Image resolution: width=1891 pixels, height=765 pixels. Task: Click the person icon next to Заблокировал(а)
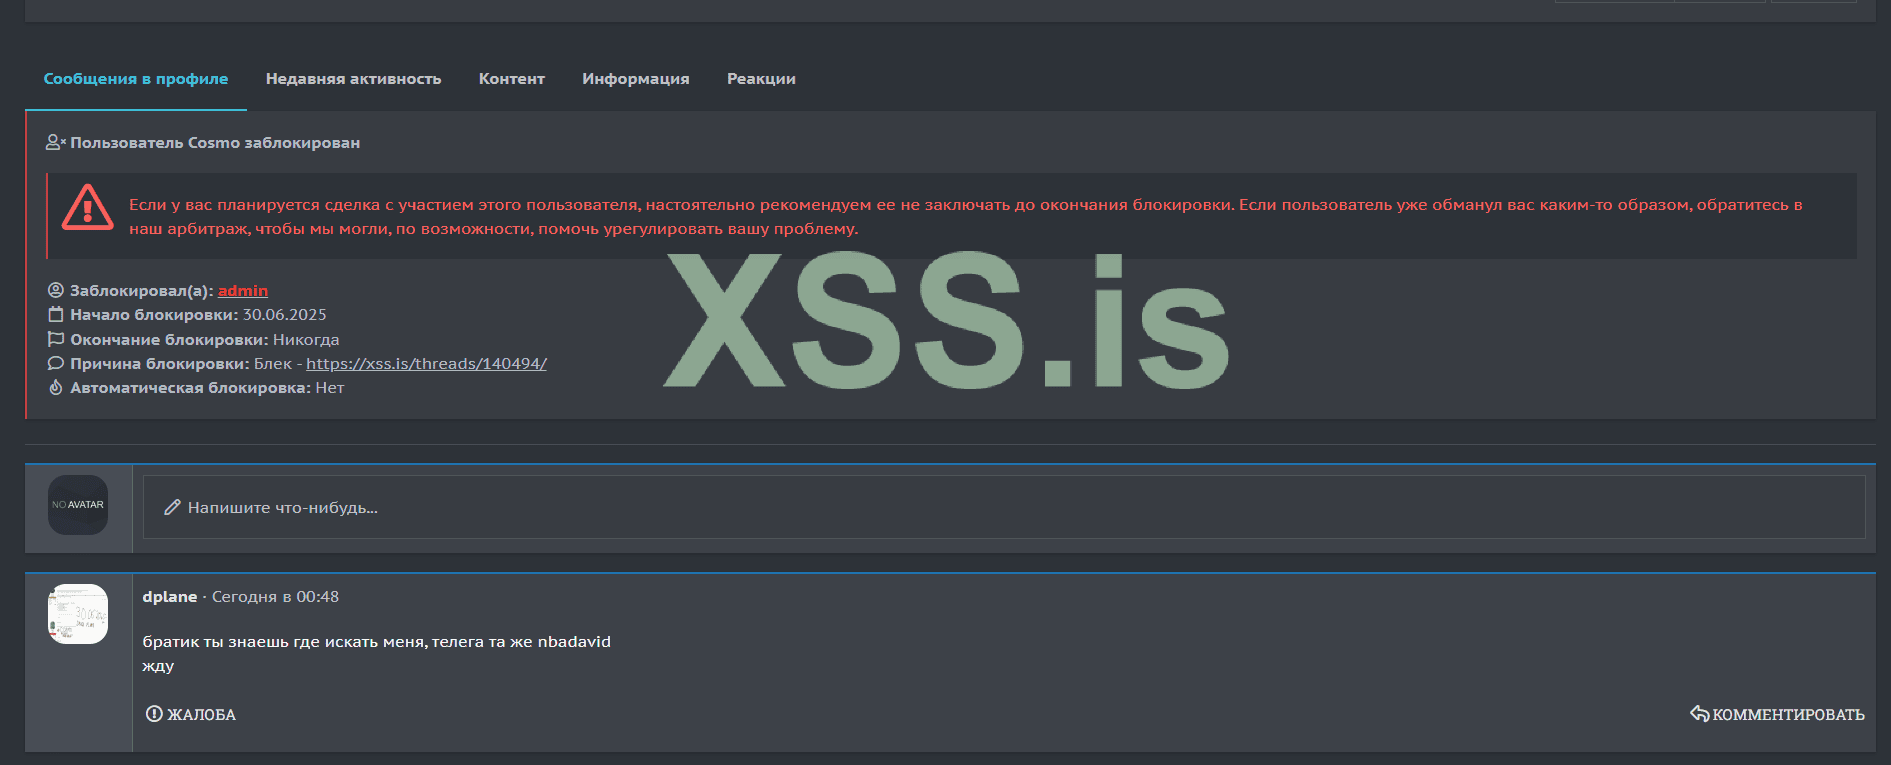pyautogui.click(x=56, y=291)
